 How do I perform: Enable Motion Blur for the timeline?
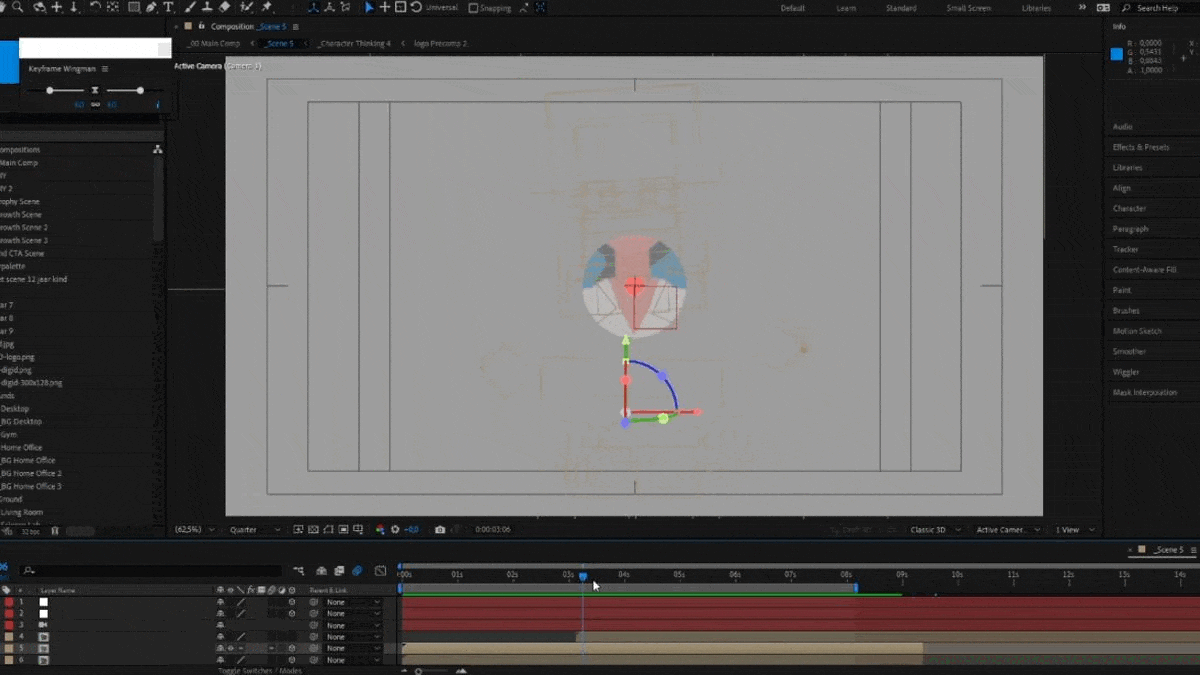coord(357,571)
